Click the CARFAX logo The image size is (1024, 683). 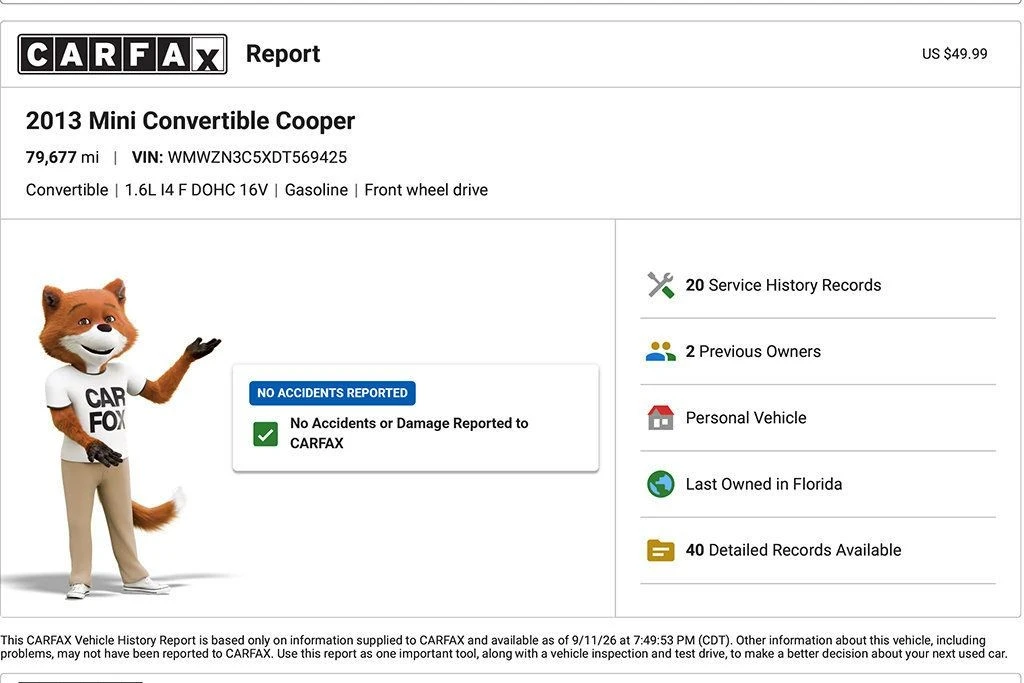pos(122,54)
